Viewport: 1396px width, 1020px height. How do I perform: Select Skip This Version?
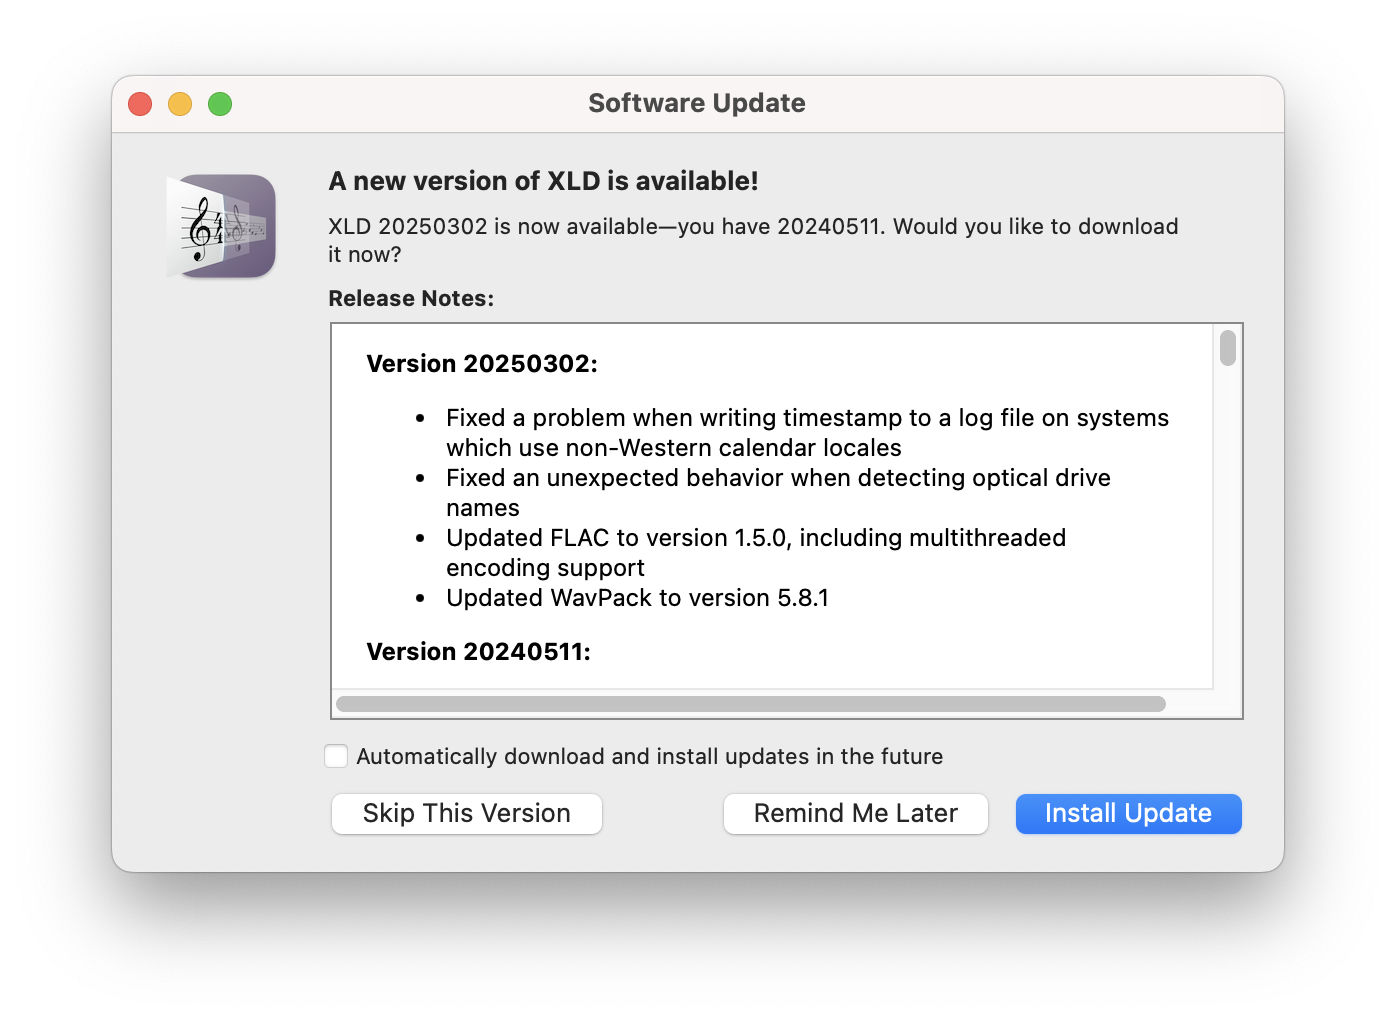[x=466, y=813]
